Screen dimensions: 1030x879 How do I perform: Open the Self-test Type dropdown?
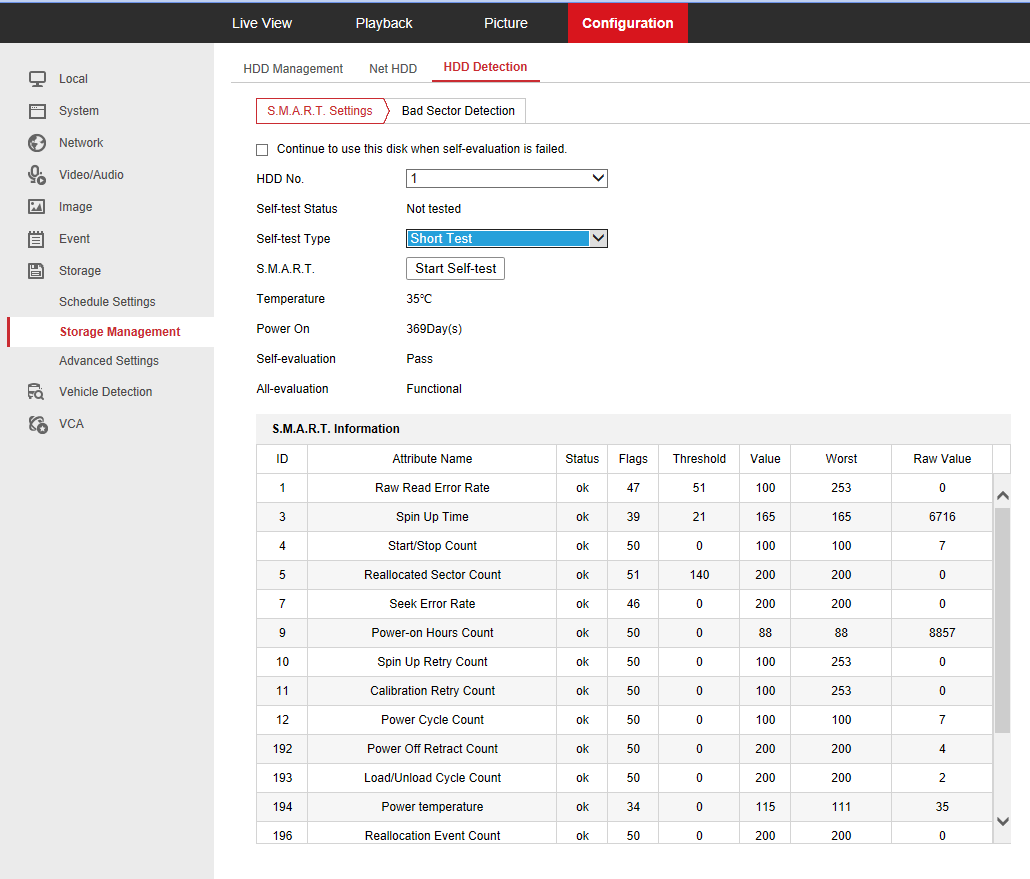tap(507, 239)
